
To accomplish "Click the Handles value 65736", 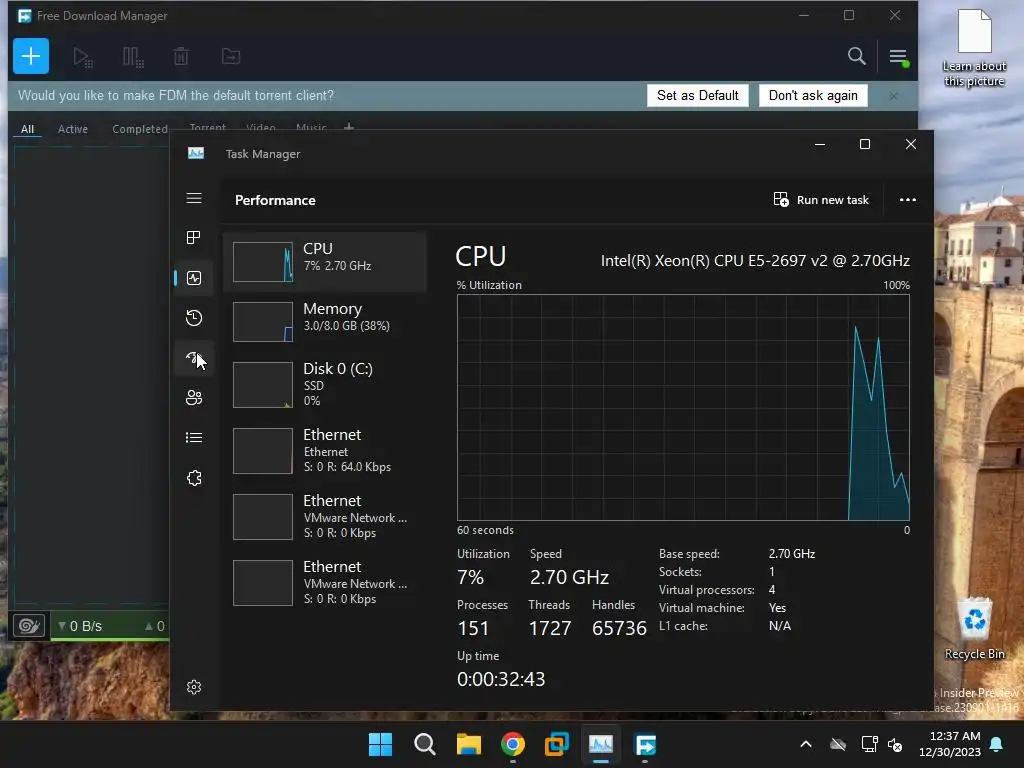I will (619, 628).
